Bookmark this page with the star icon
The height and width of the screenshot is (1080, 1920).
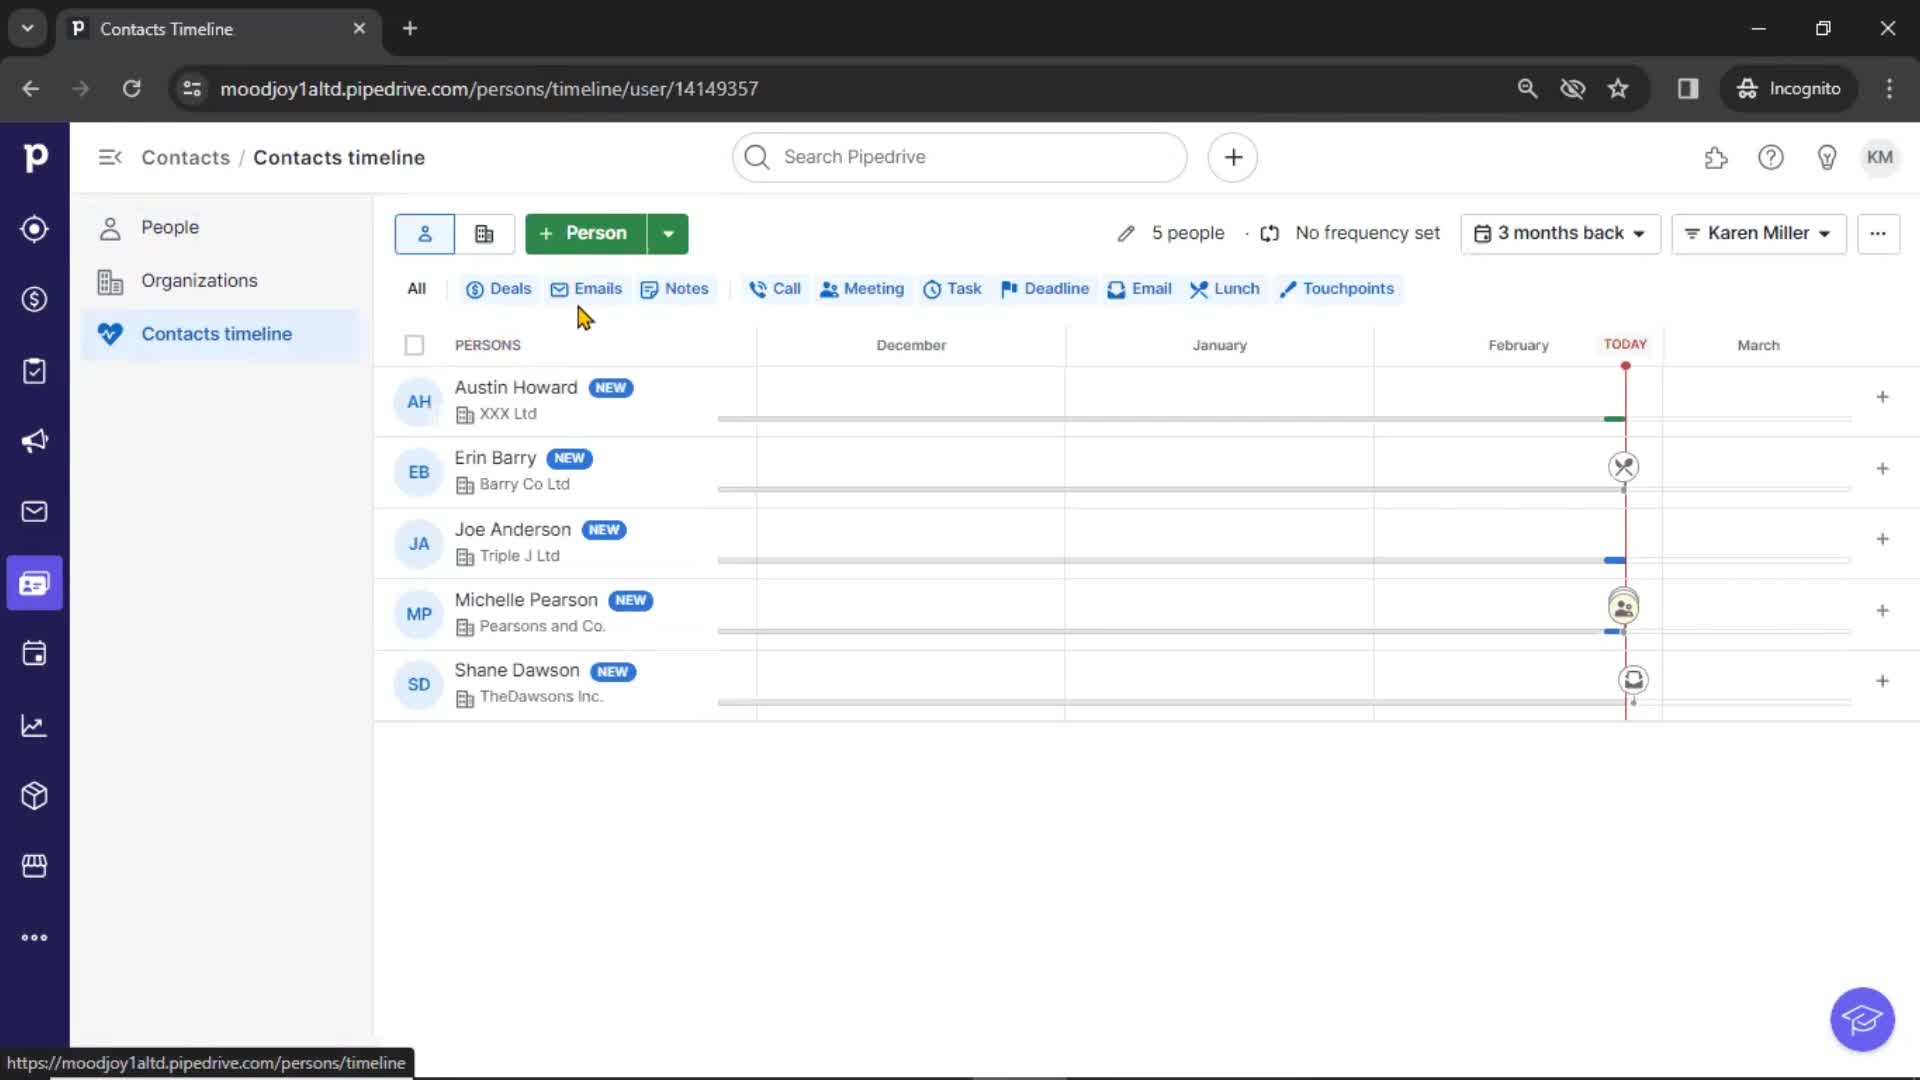[x=1618, y=89]
